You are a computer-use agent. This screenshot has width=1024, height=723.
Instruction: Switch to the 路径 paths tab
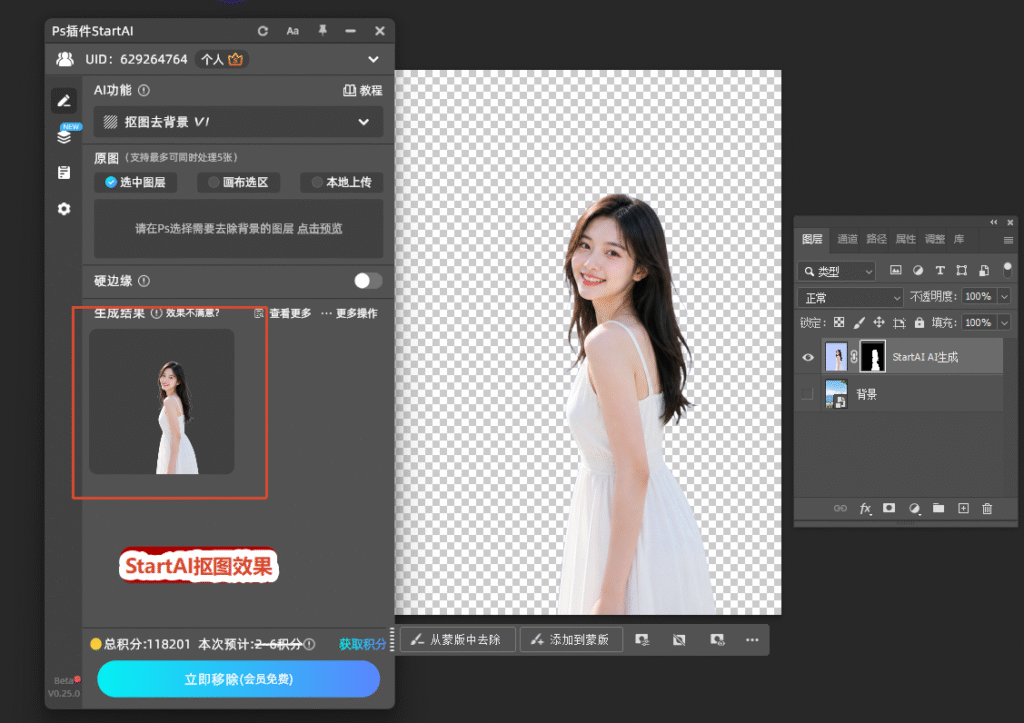tap(876, 239)
